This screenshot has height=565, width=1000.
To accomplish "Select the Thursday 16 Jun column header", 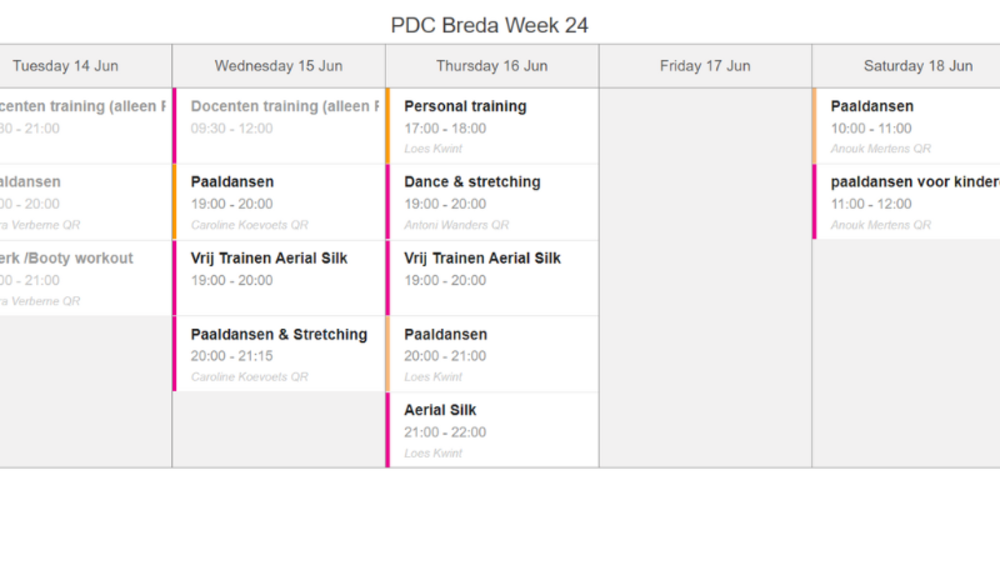I will pos(492,66).
